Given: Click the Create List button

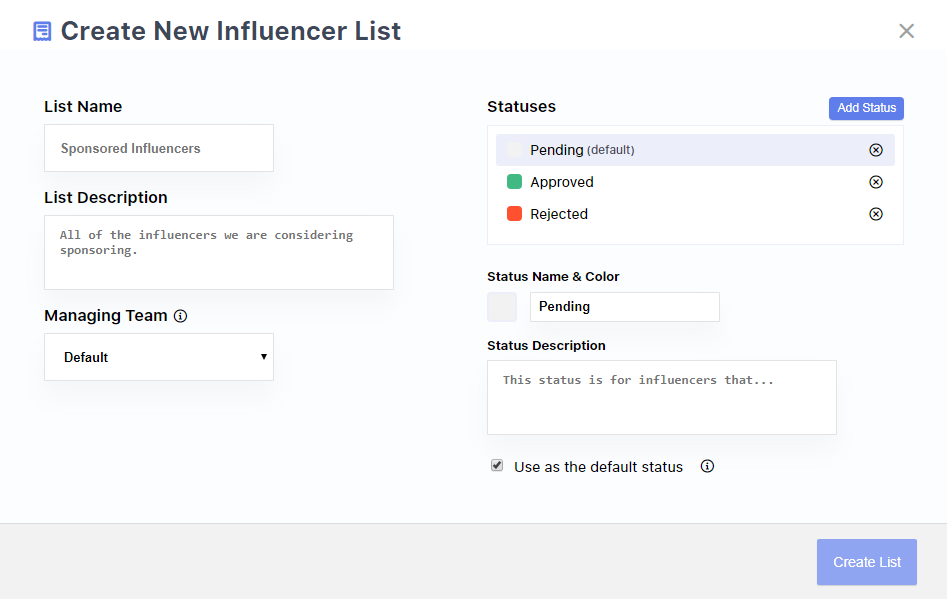Looking at the screenshot, I should pos(867,562).
